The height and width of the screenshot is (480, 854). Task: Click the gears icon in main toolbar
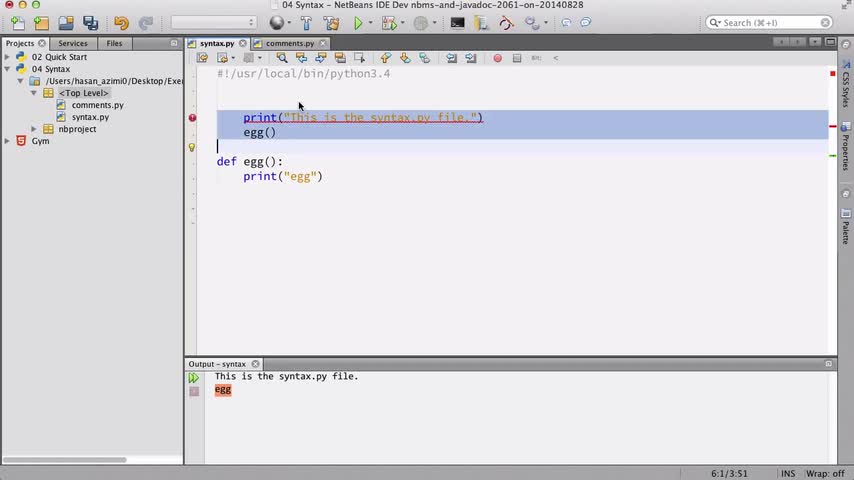(532, 23)
